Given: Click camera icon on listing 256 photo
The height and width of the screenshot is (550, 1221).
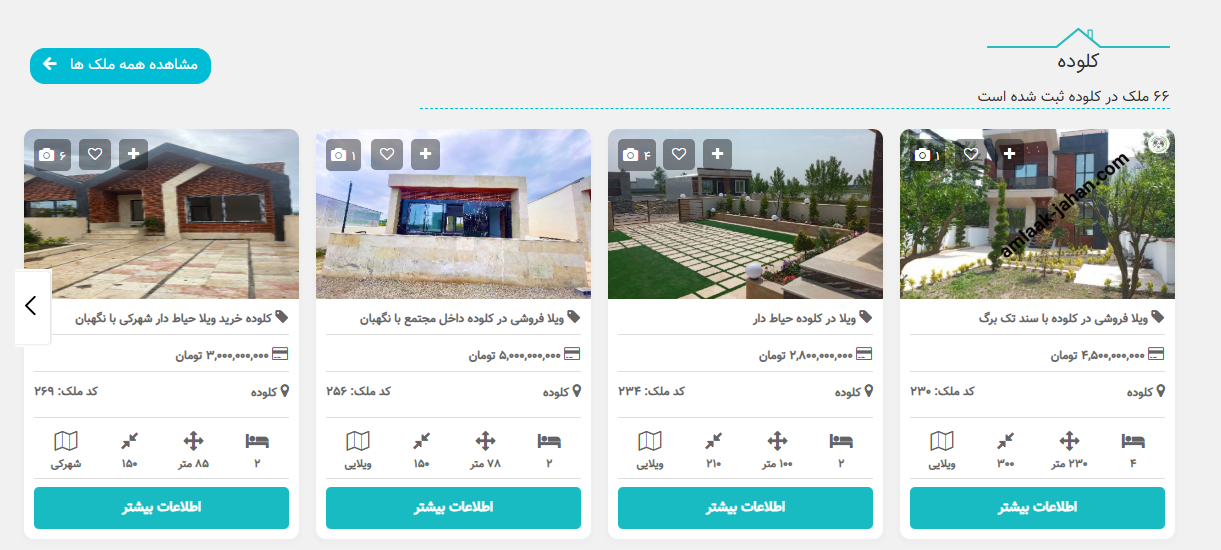Looking at the screenshot, I should (344, 154).
